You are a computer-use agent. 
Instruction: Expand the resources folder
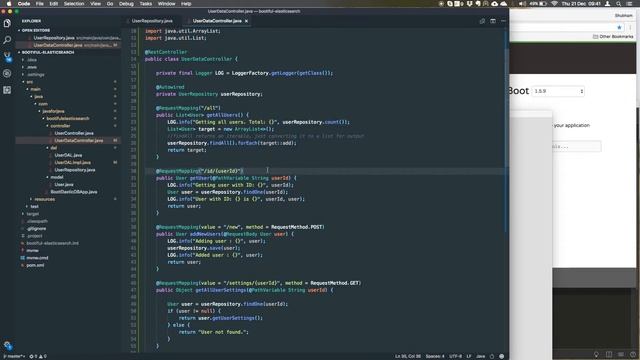(44, 199)
